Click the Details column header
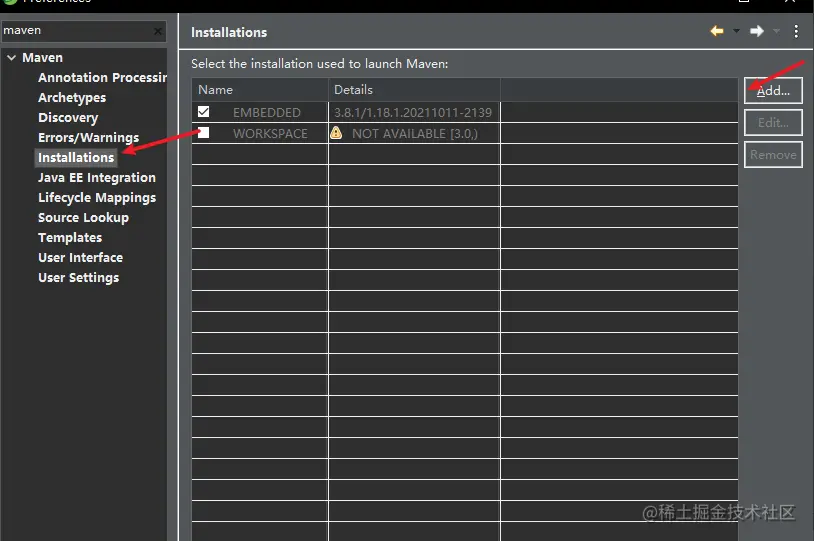814x541 pixels. (x=414, y=90)
